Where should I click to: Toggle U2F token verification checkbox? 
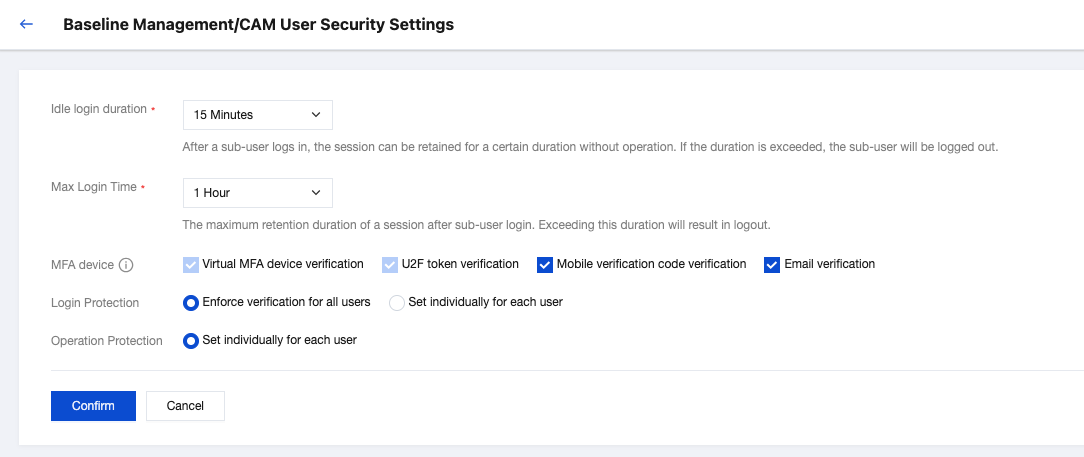390,265
